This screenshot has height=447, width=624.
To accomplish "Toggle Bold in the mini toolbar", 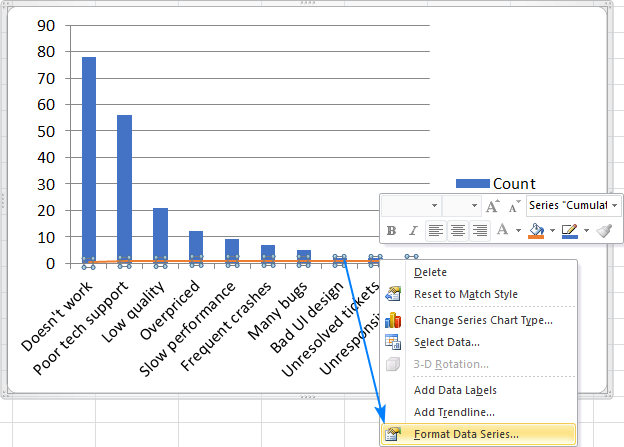I will (x=391, y=231).
